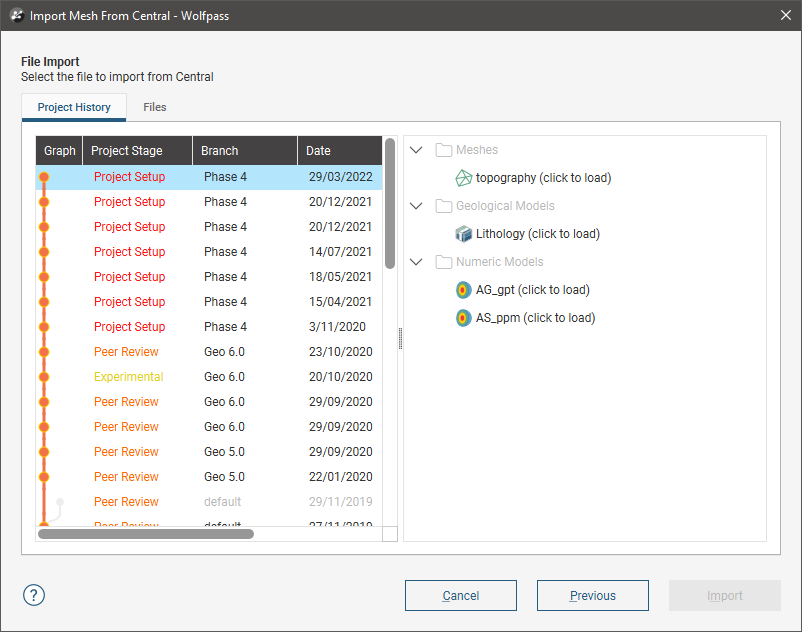Switch to the Files tab
802x632 pixels.
pos(154,107)
